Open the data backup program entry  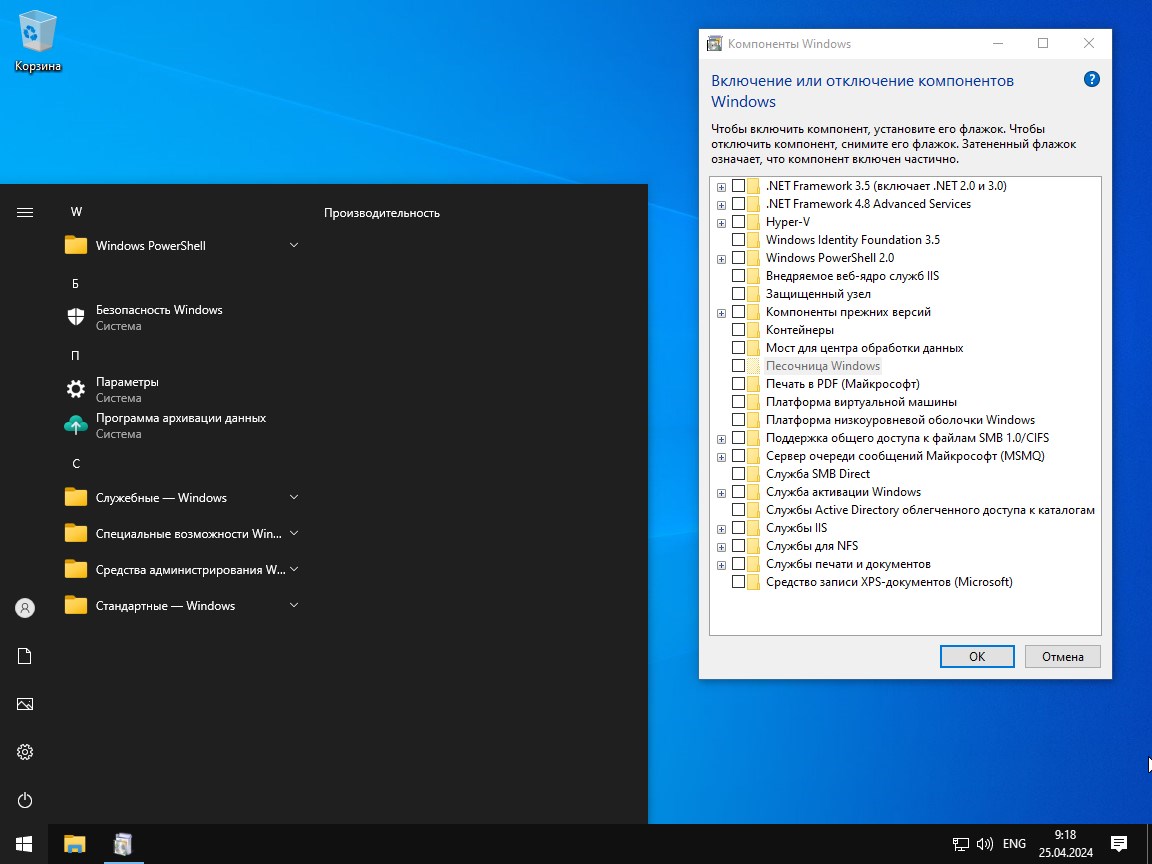click(x=180, y=425)
